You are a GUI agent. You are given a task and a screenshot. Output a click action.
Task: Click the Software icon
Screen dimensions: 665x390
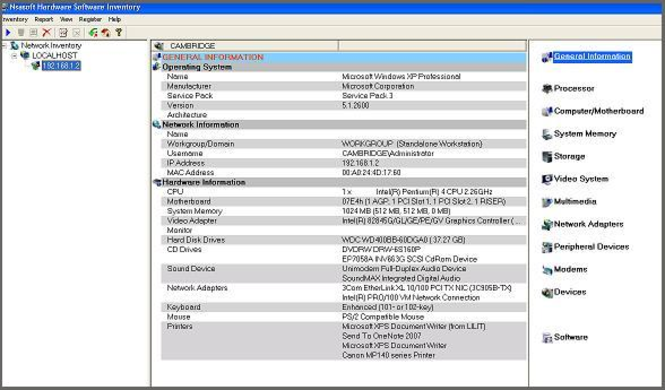click(x=547, y=337)
